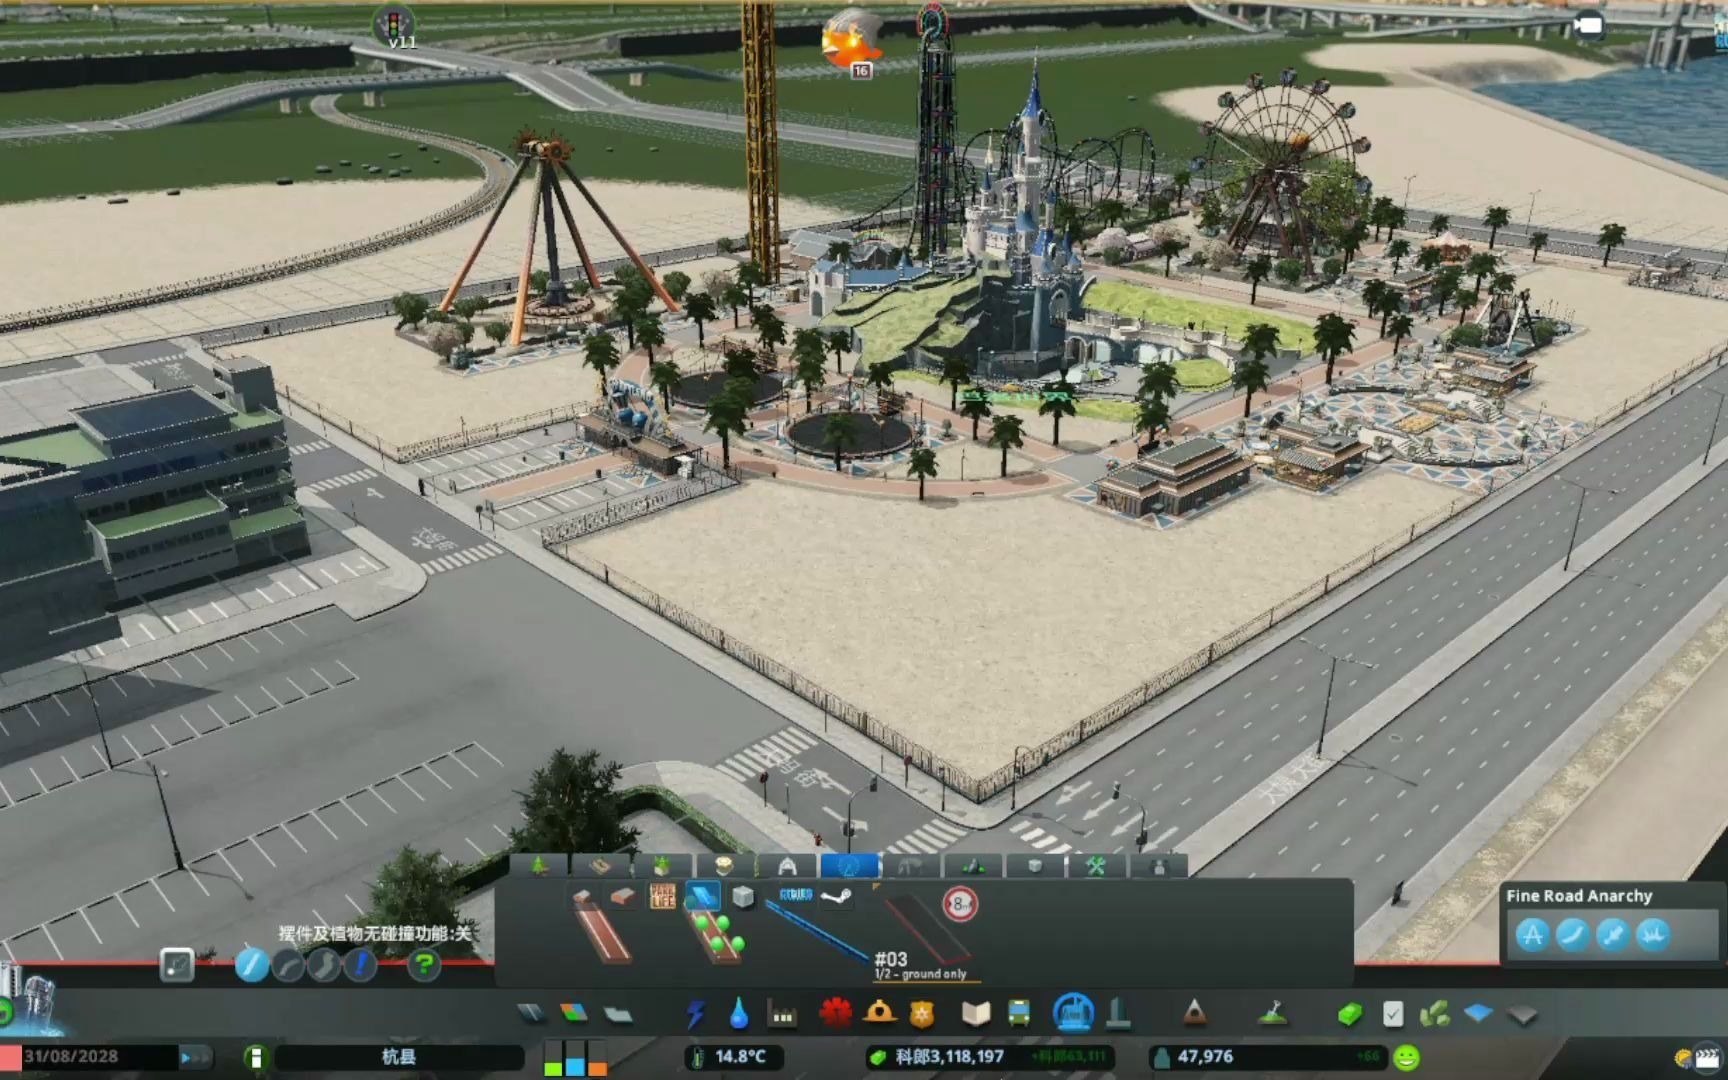Image resolution: width=1728 pixels, height=1080 pixels.
Task: Filter assets by Steam Workshop
Action: coord(836,896)
